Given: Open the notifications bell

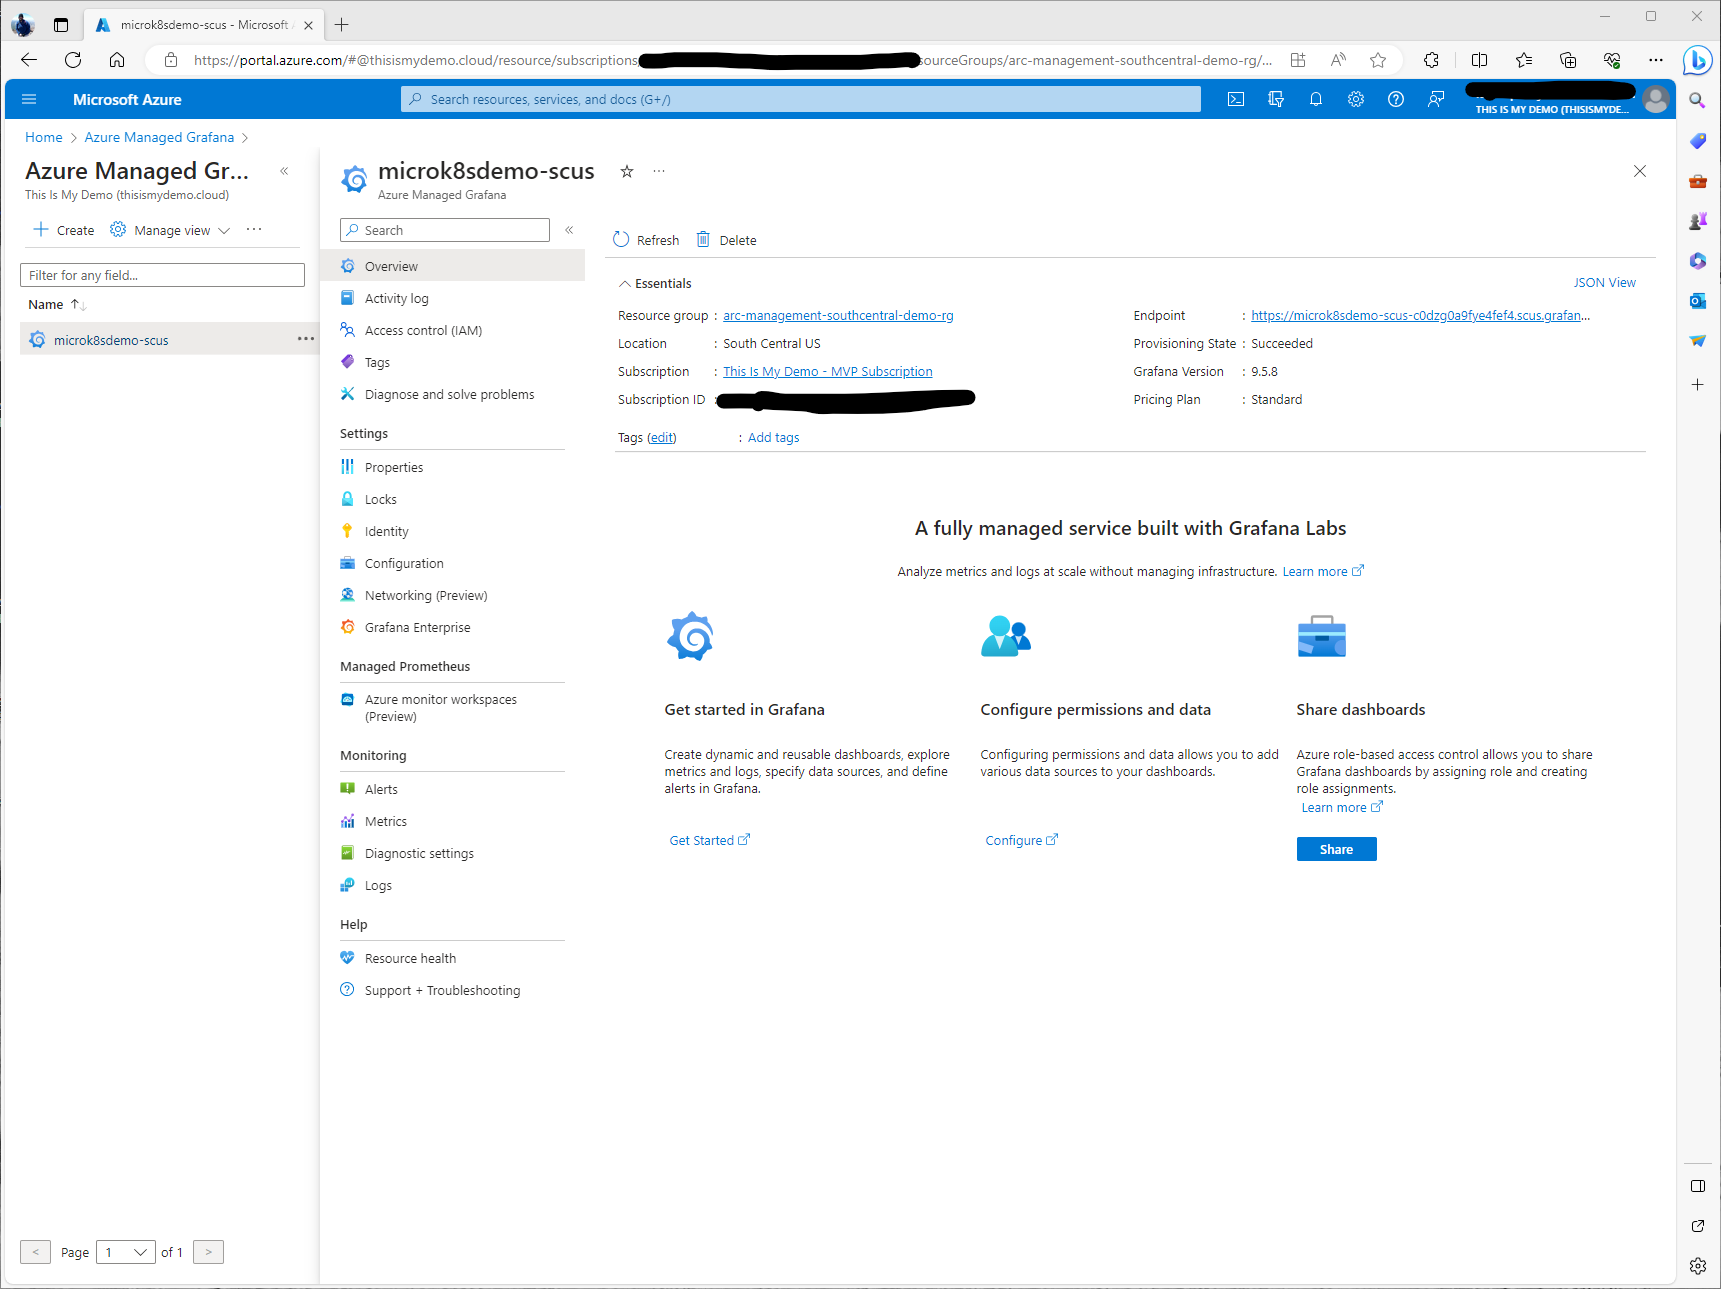Looking at the screenshot, I should click(x=1316, y=99).
